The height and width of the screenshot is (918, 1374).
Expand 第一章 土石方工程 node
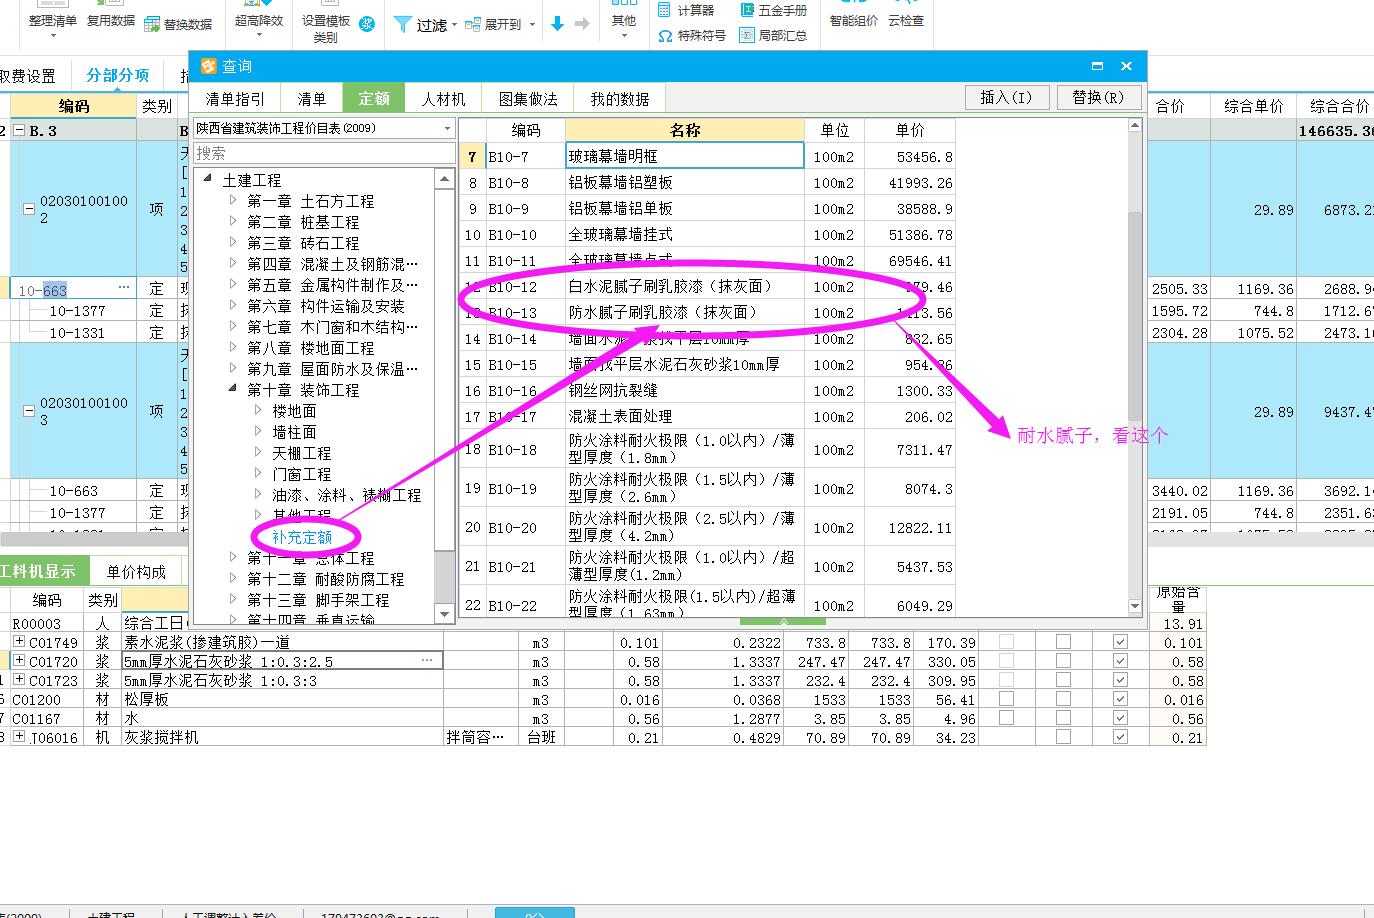[233, 201]
